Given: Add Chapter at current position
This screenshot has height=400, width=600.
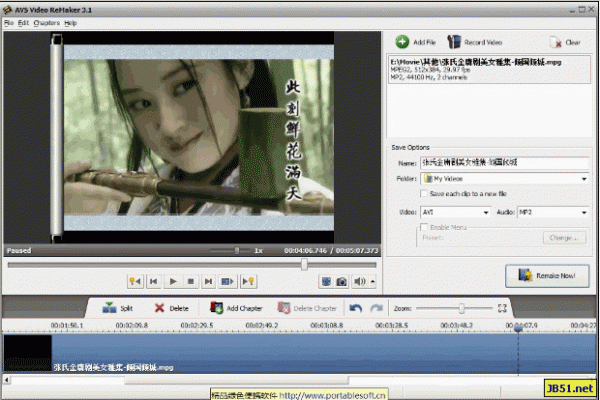Looking at the screenshot, I should click(236, 308).
